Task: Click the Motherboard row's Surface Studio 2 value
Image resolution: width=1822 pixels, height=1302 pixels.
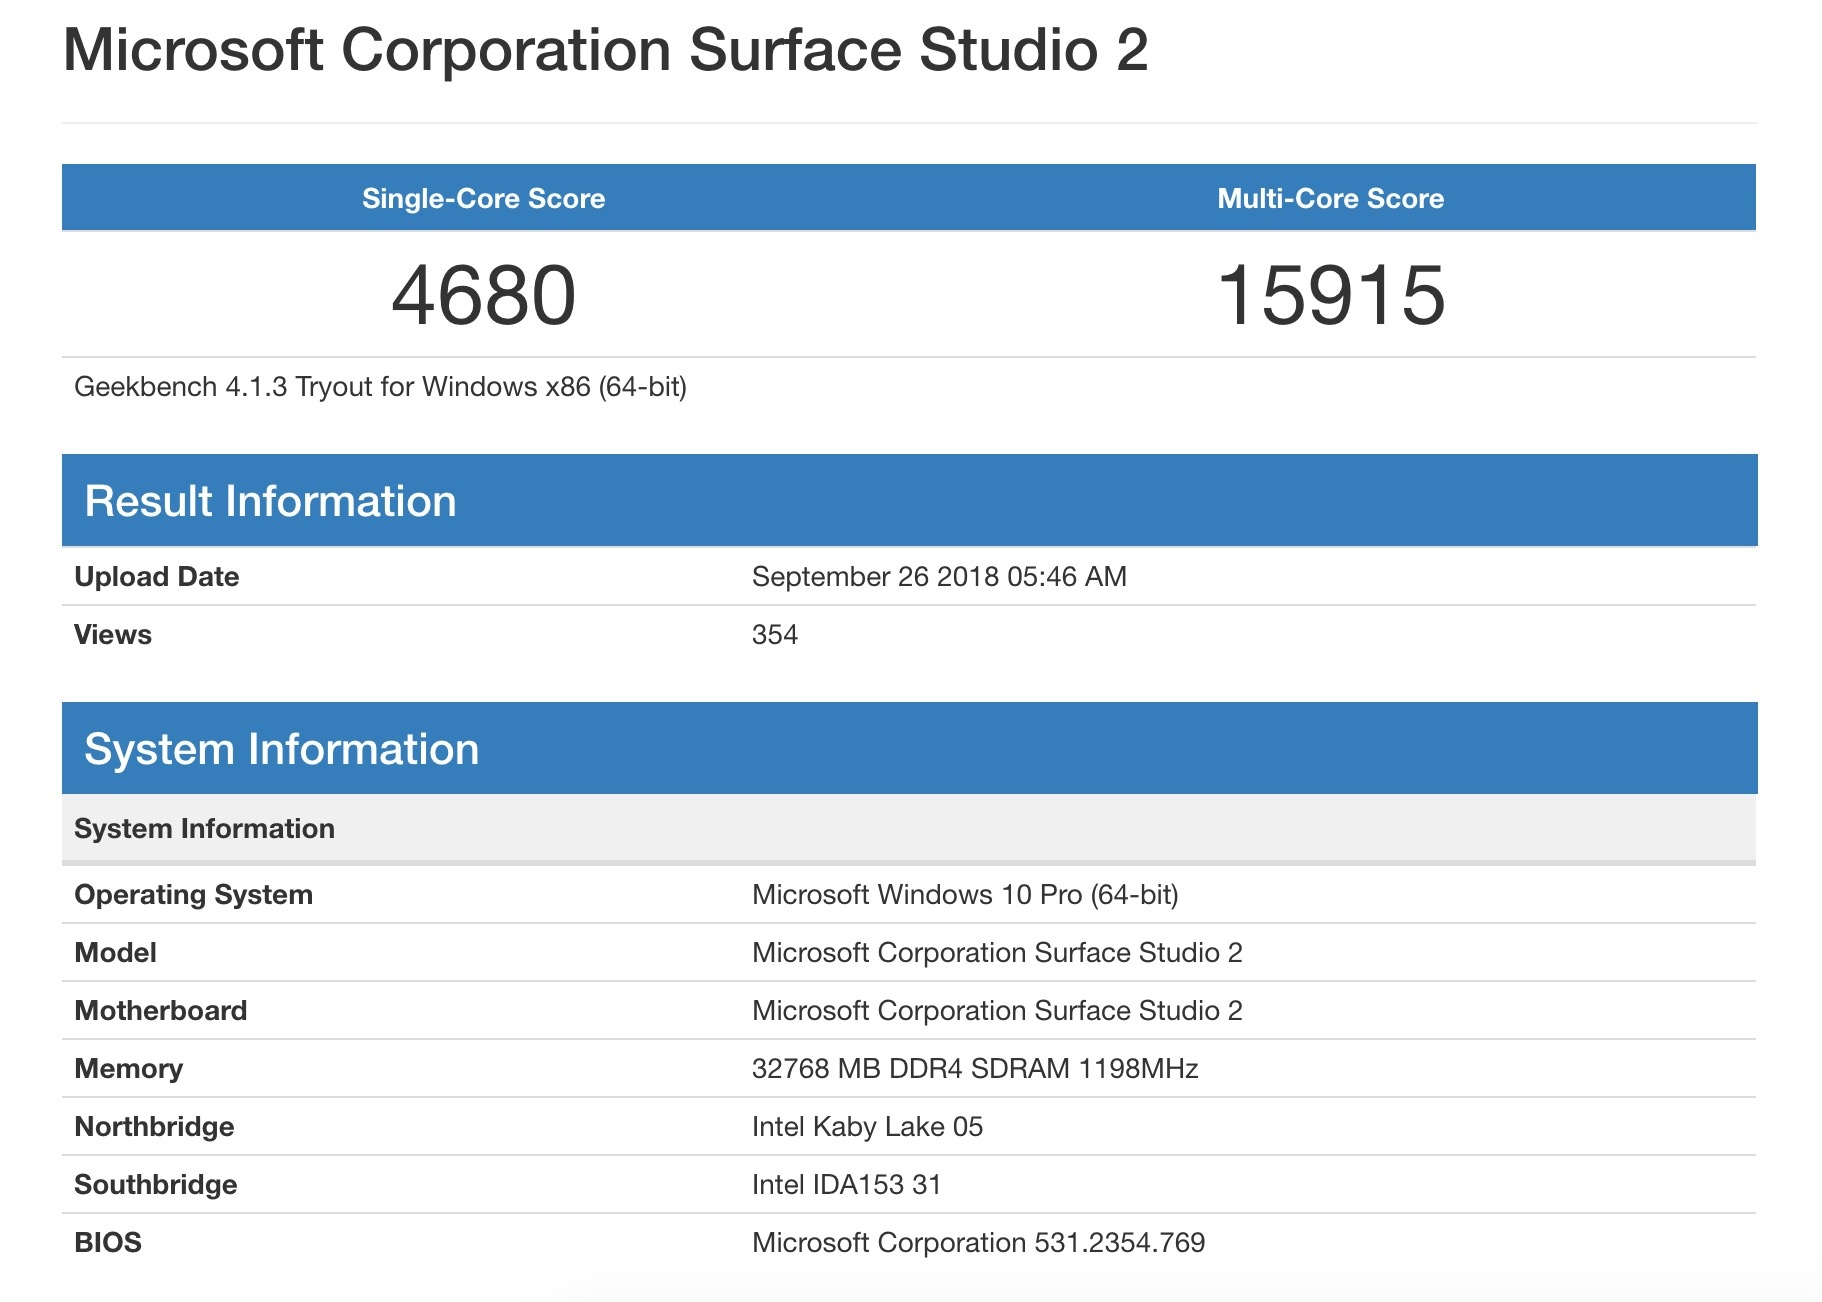Action: [996, 1011]
